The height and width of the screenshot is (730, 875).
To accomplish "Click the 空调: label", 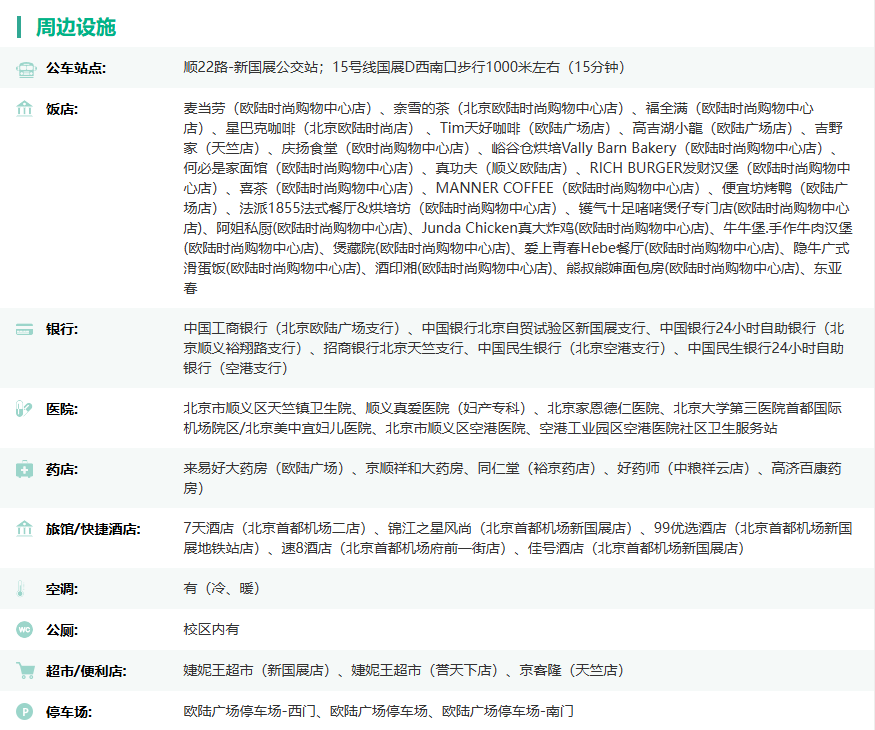I will [x=62, y=589].
